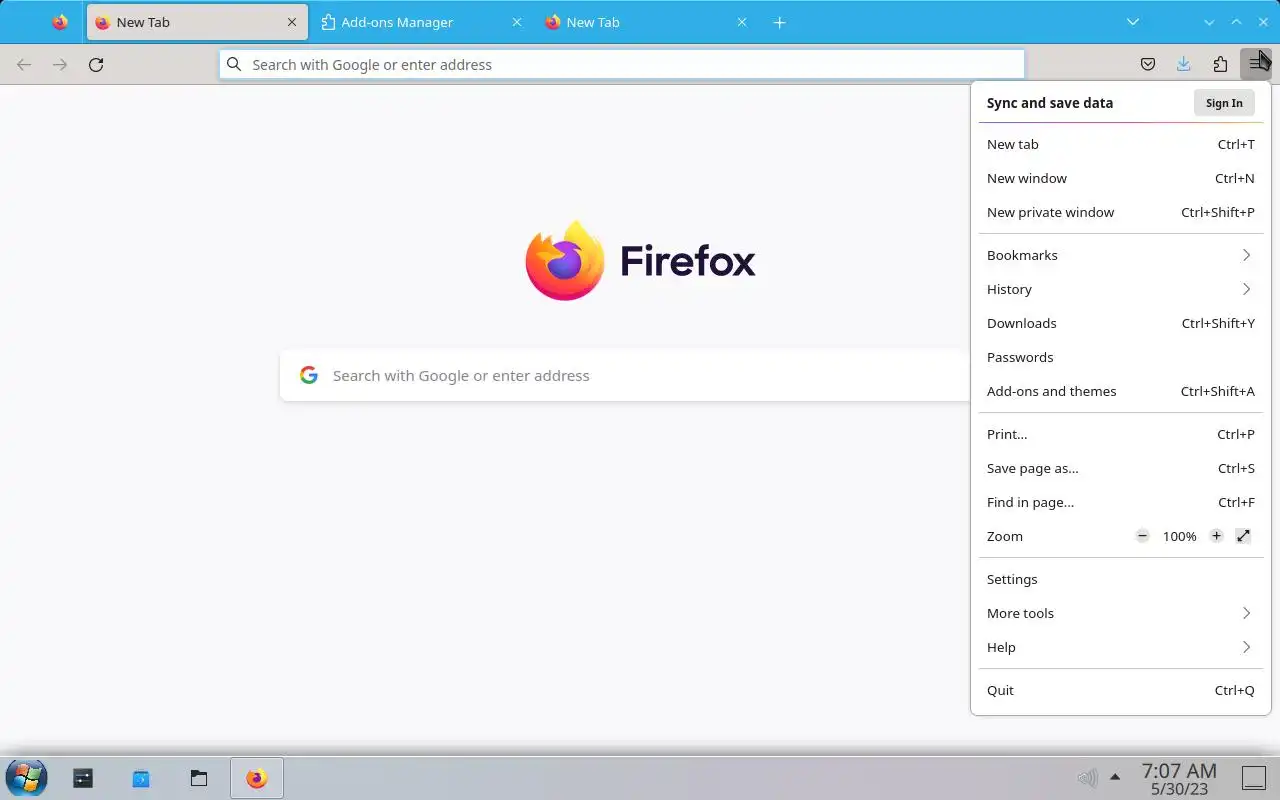This screenshot has width=1280, height=800.
Task: Close the first New Tab
Action: point(291,22)
